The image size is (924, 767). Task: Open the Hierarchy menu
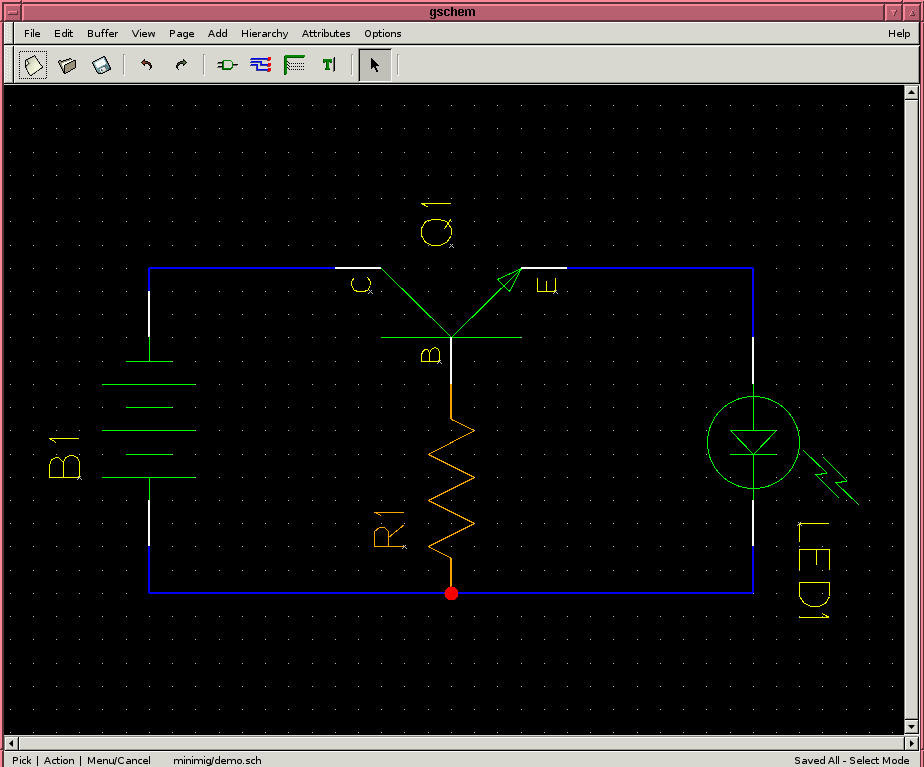coord(264,33)
